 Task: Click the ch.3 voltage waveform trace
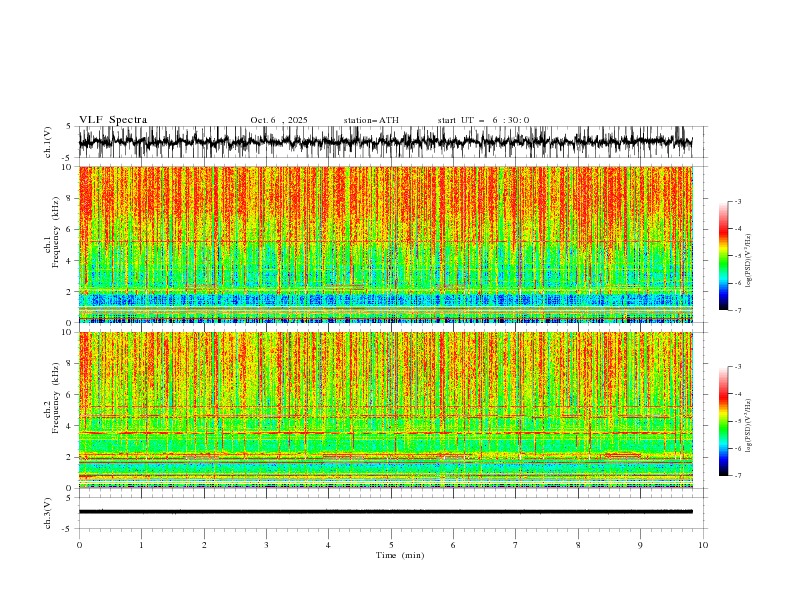coord(385,512)
